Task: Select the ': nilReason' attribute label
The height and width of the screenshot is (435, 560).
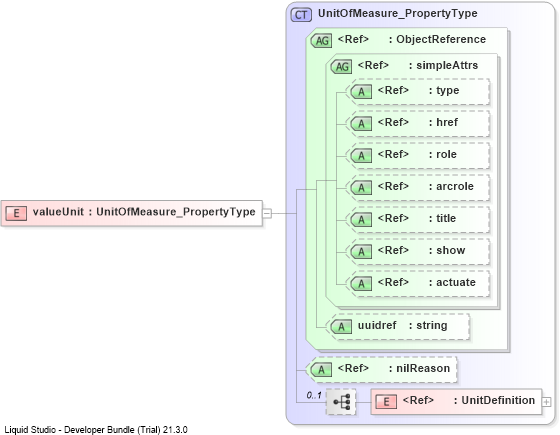Action: coord(419,368)
